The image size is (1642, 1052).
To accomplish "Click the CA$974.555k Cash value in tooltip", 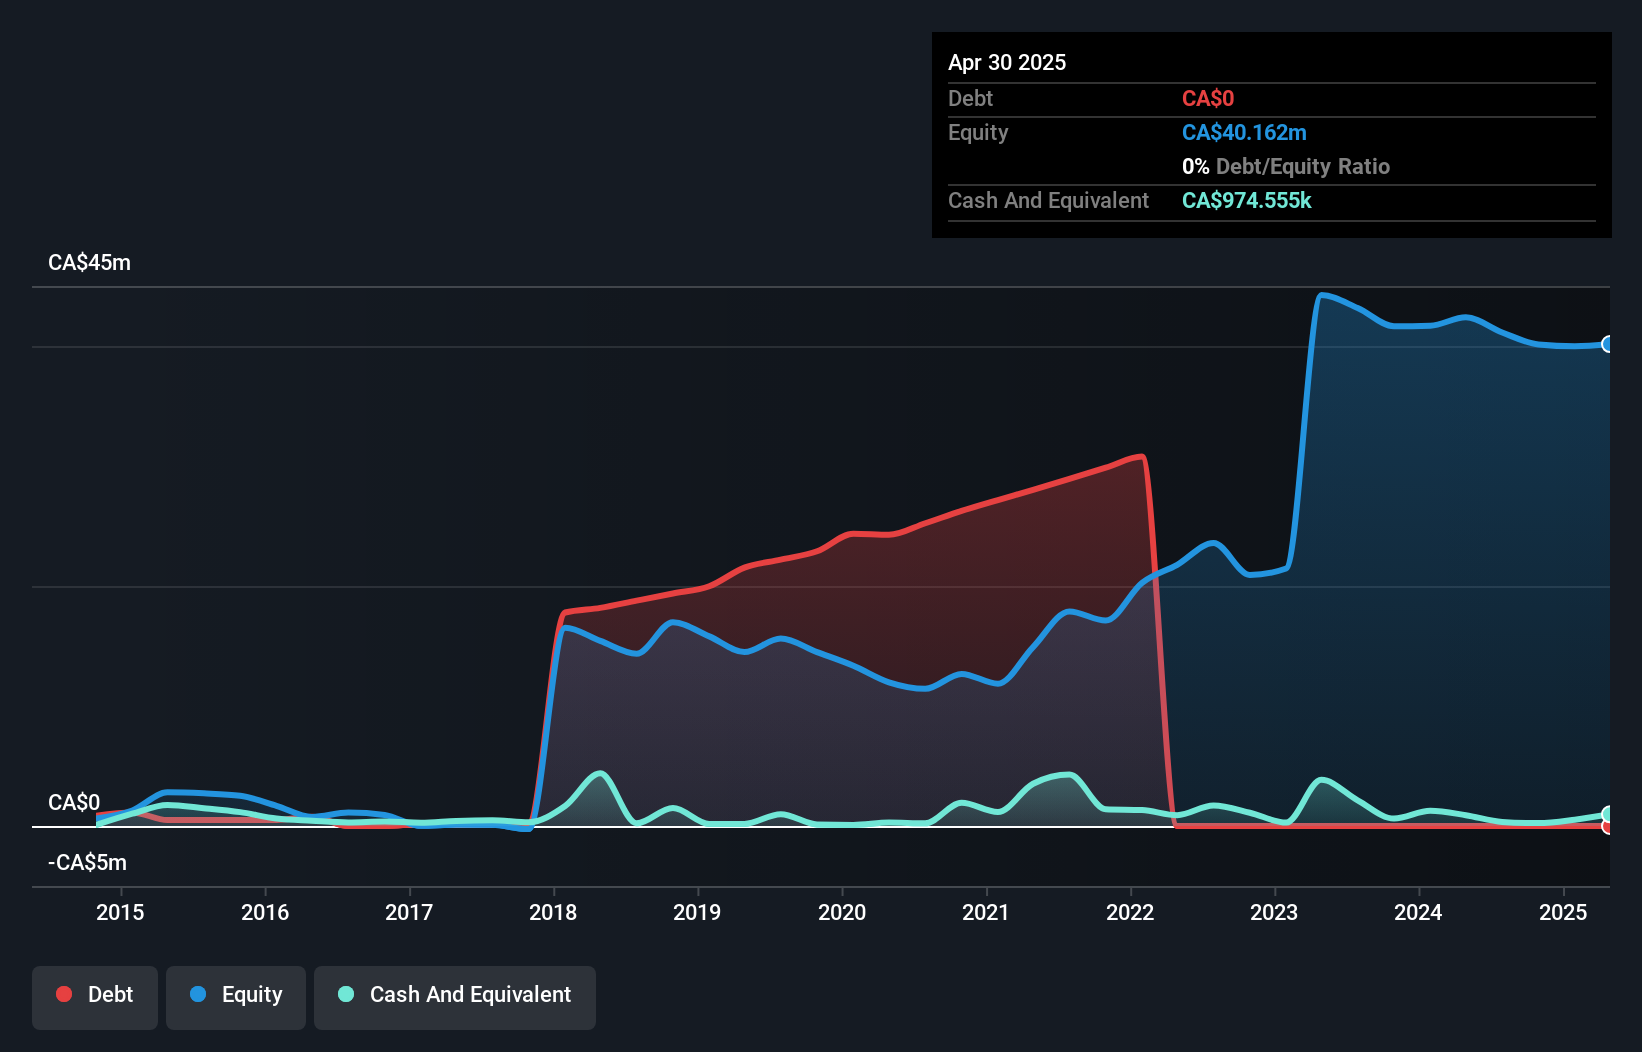I will click(1247, 200).
